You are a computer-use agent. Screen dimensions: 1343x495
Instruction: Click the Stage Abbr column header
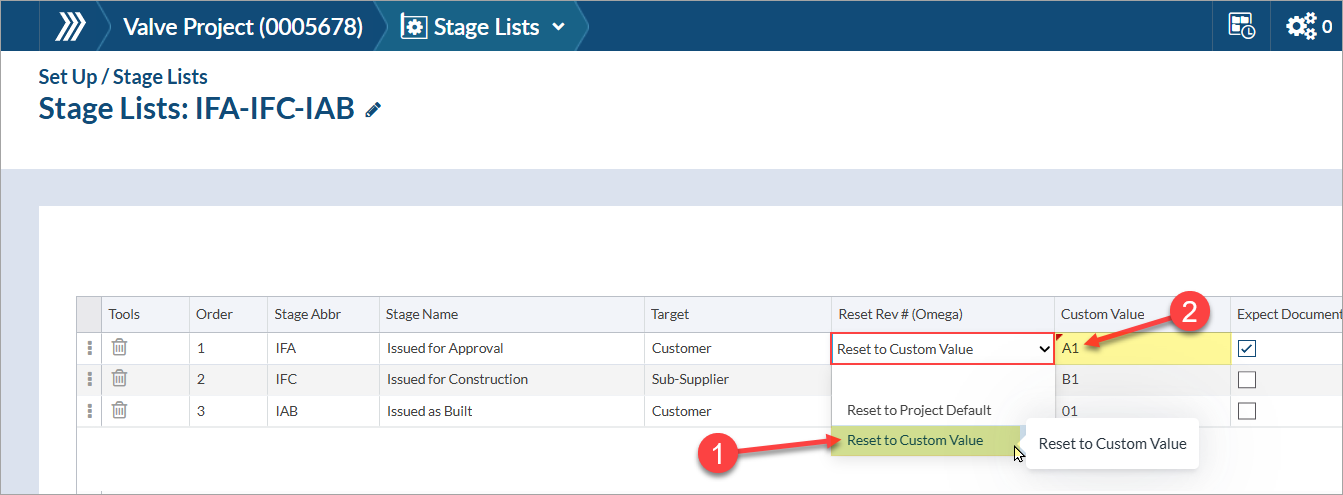point(308,314)
